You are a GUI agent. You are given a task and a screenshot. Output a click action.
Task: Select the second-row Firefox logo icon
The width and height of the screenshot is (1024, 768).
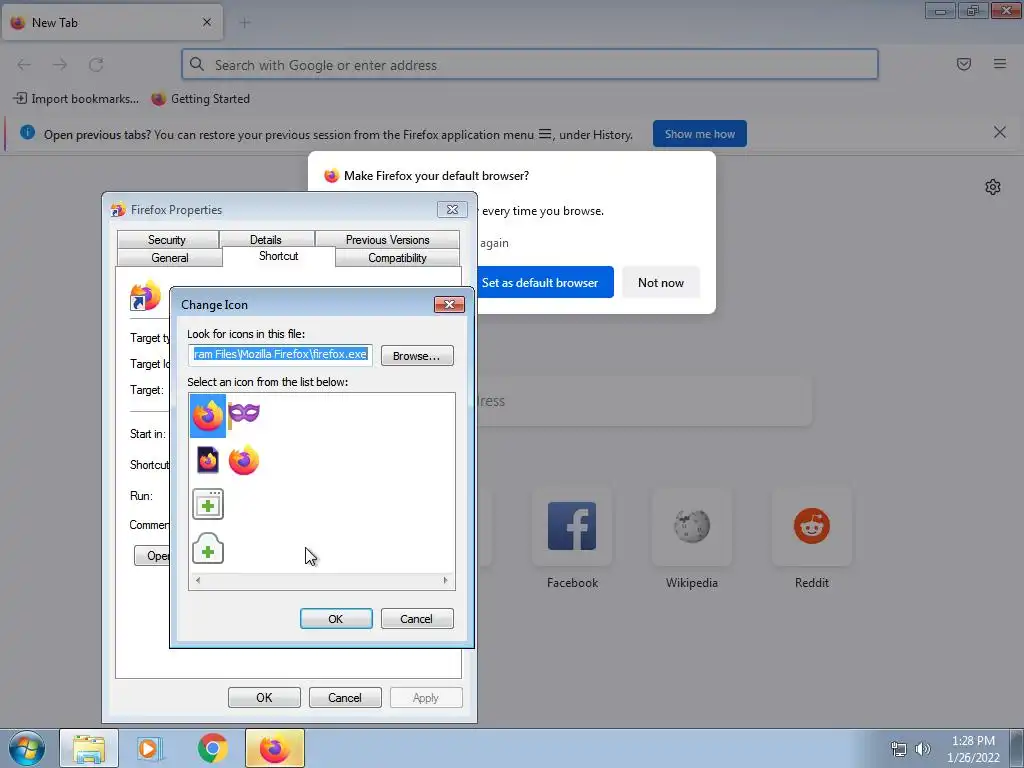244,460
